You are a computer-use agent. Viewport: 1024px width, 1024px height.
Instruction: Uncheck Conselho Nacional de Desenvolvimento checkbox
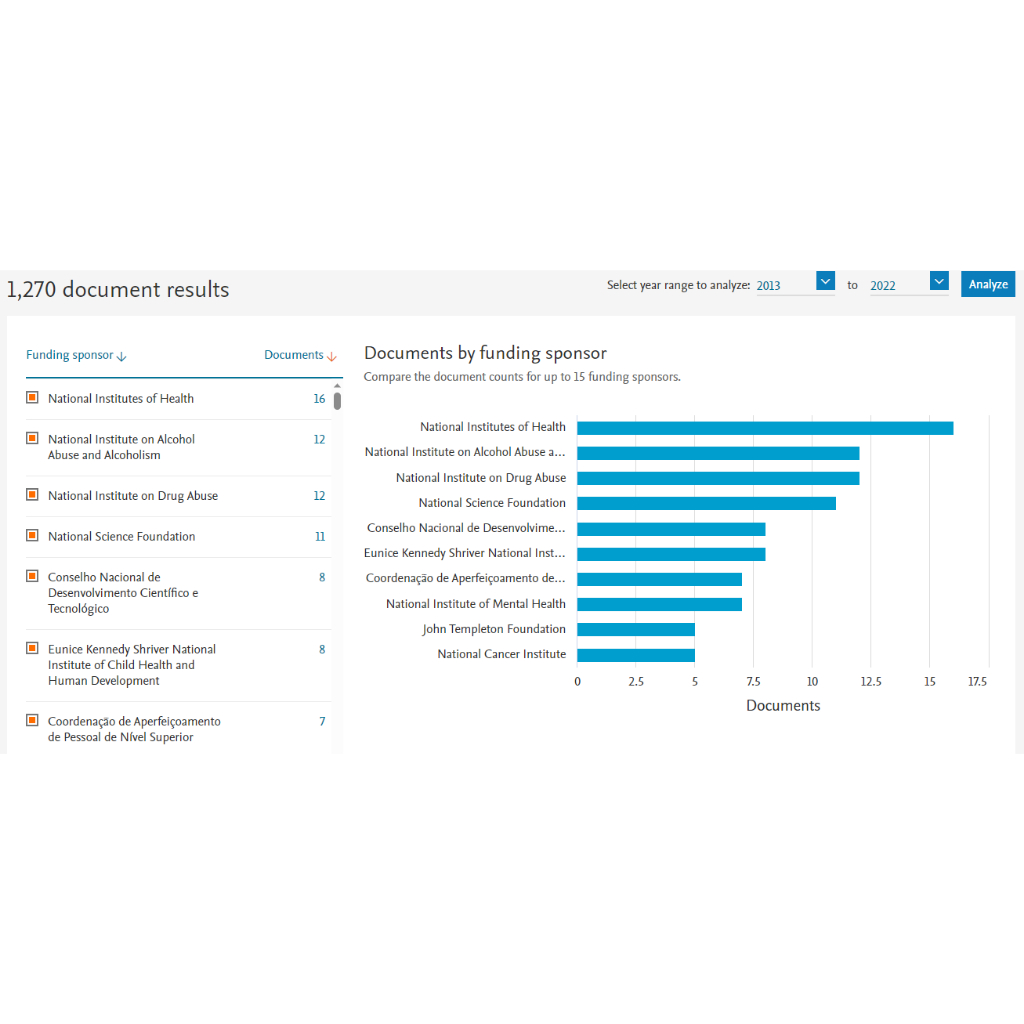click(32, 576)
